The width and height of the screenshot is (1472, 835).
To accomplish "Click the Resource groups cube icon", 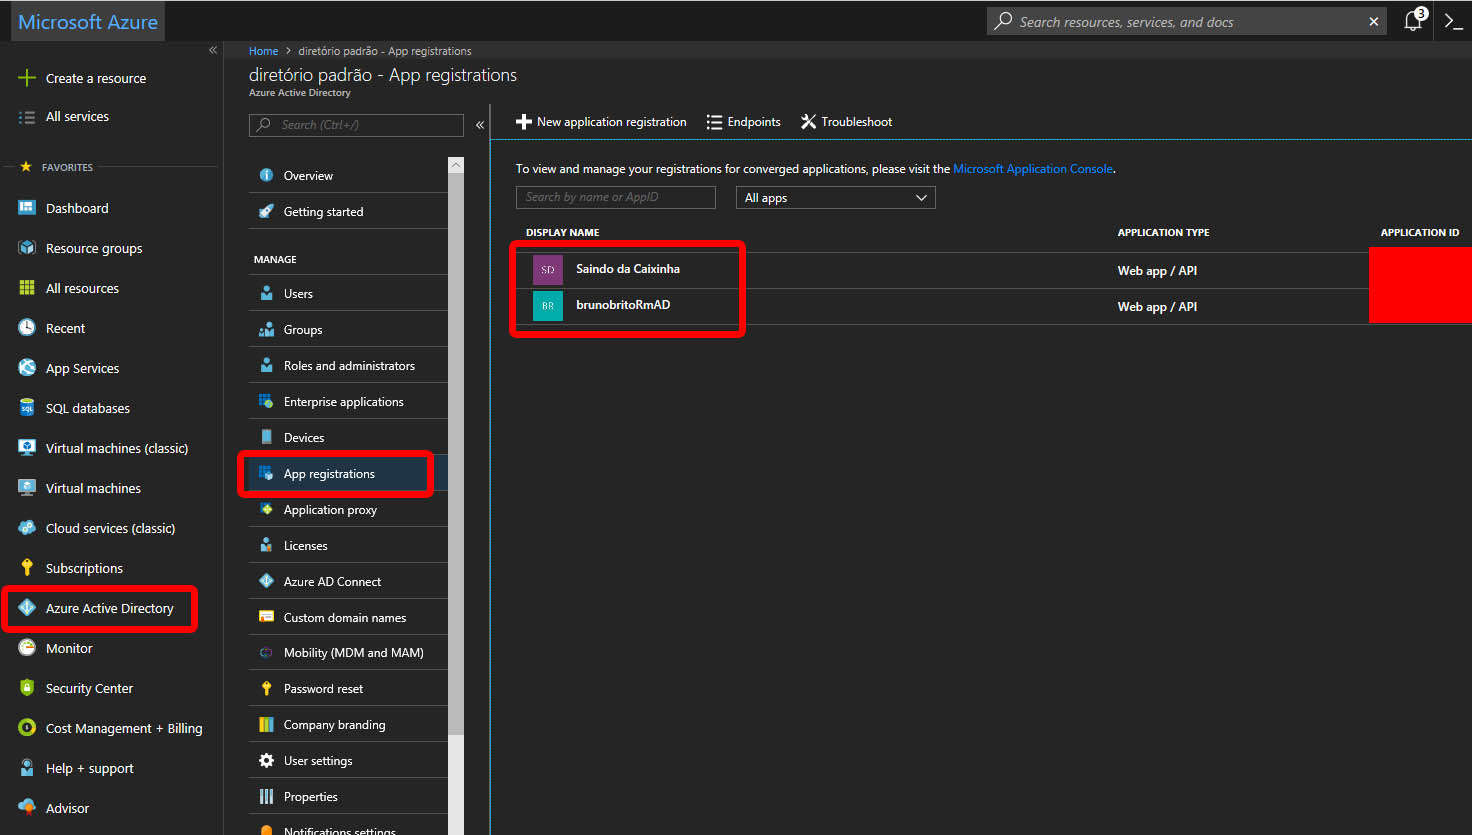I will (27, 248).
